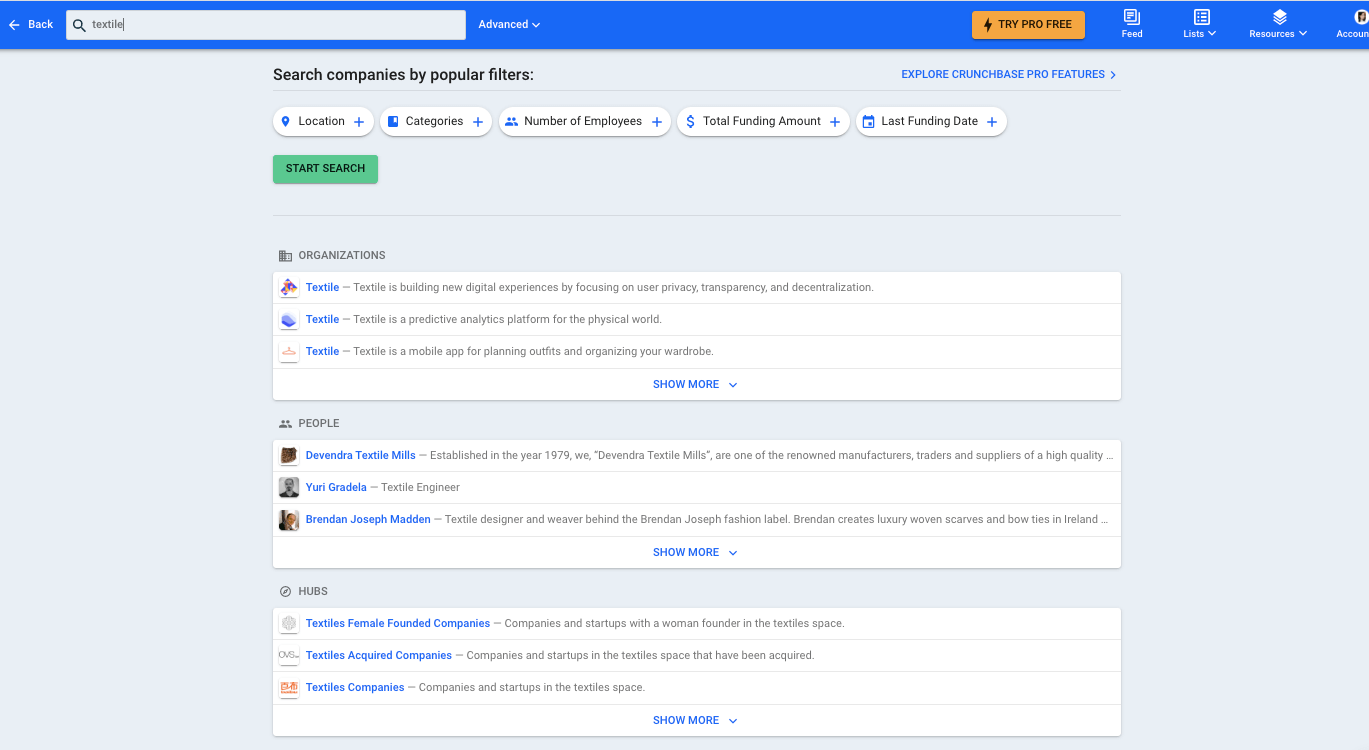The height and width of the screenshot is (750, 1369).
Task: Click the people icon on Number of Employees
Action: coord(512,121)
